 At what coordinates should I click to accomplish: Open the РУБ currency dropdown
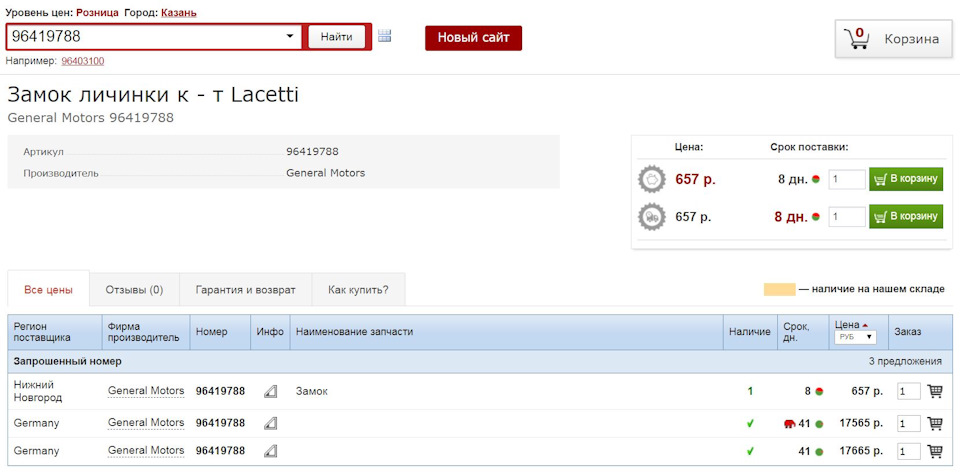(x=855, y=338)
